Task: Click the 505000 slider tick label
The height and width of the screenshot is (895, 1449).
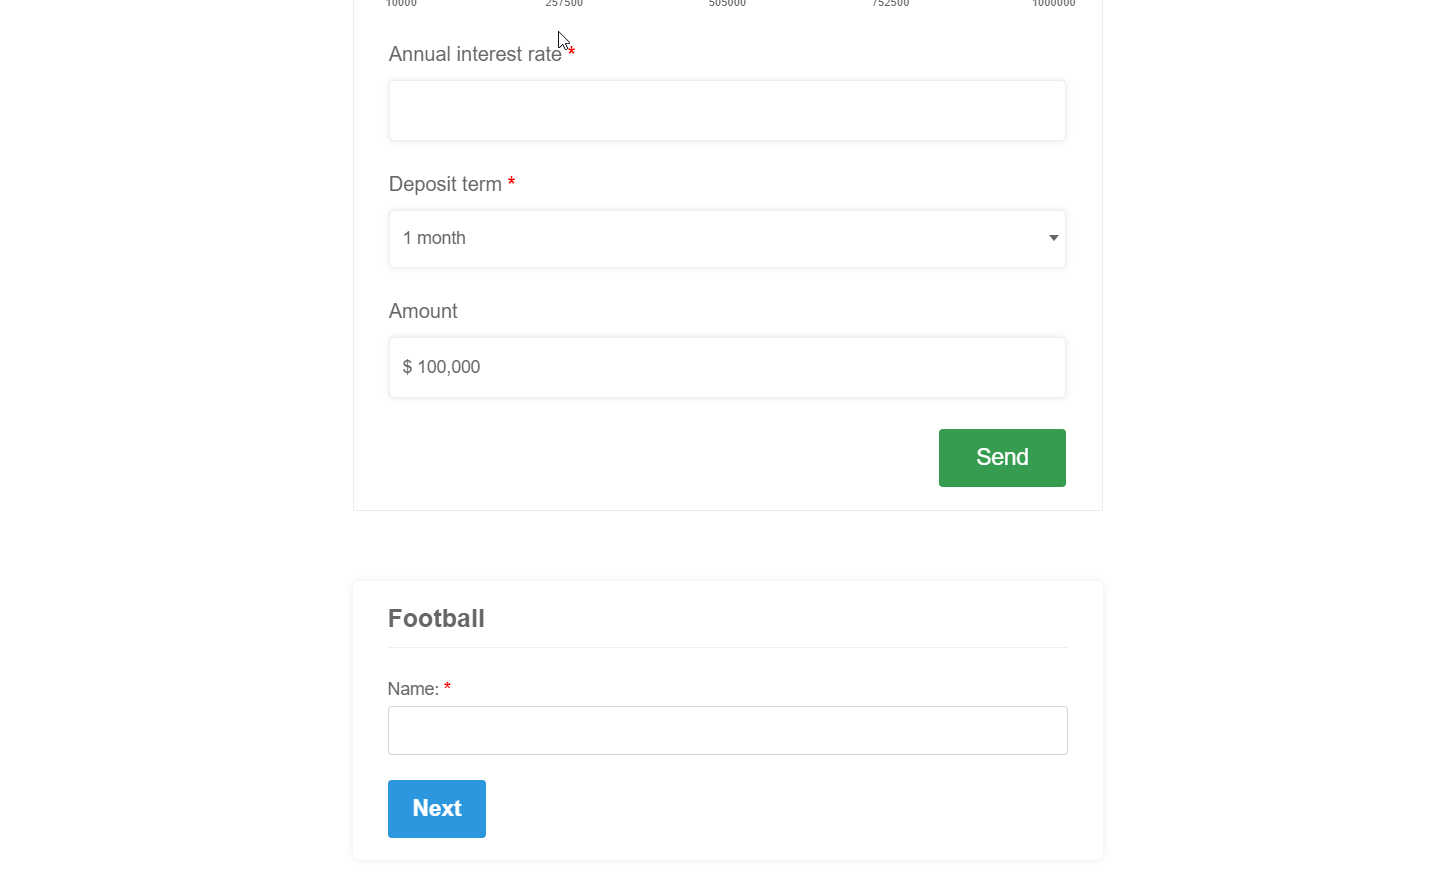Action: click(x=727, y=3)
